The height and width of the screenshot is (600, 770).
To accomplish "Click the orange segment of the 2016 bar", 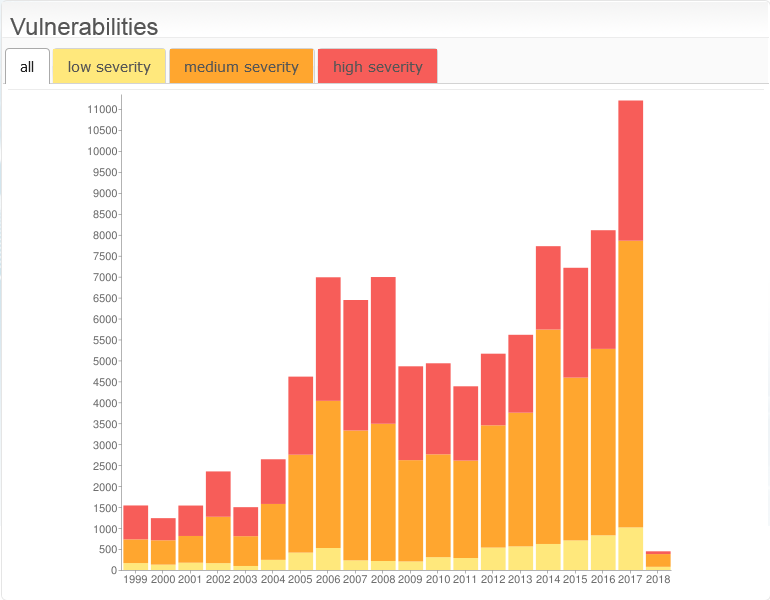I will (x=603, y=441).
